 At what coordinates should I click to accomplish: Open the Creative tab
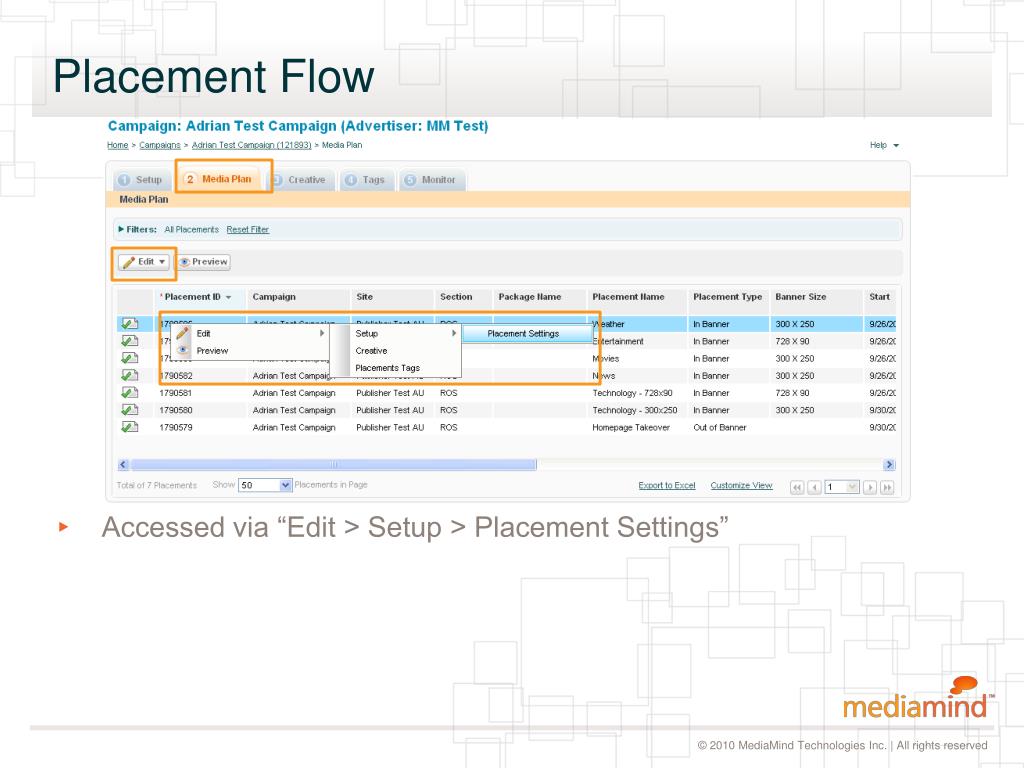[x=299, y=180]
